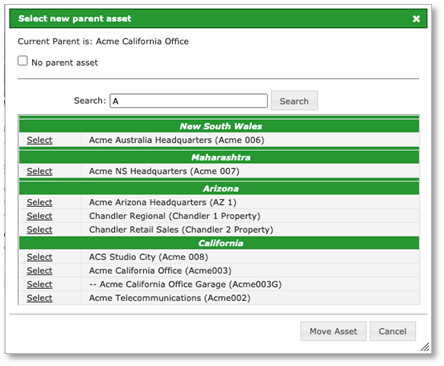Image resolution: width=444 pixels, height=366 pixels.
Task: Select Acme California Office Garage (Acme003G)
Action: tap(39, 284)
